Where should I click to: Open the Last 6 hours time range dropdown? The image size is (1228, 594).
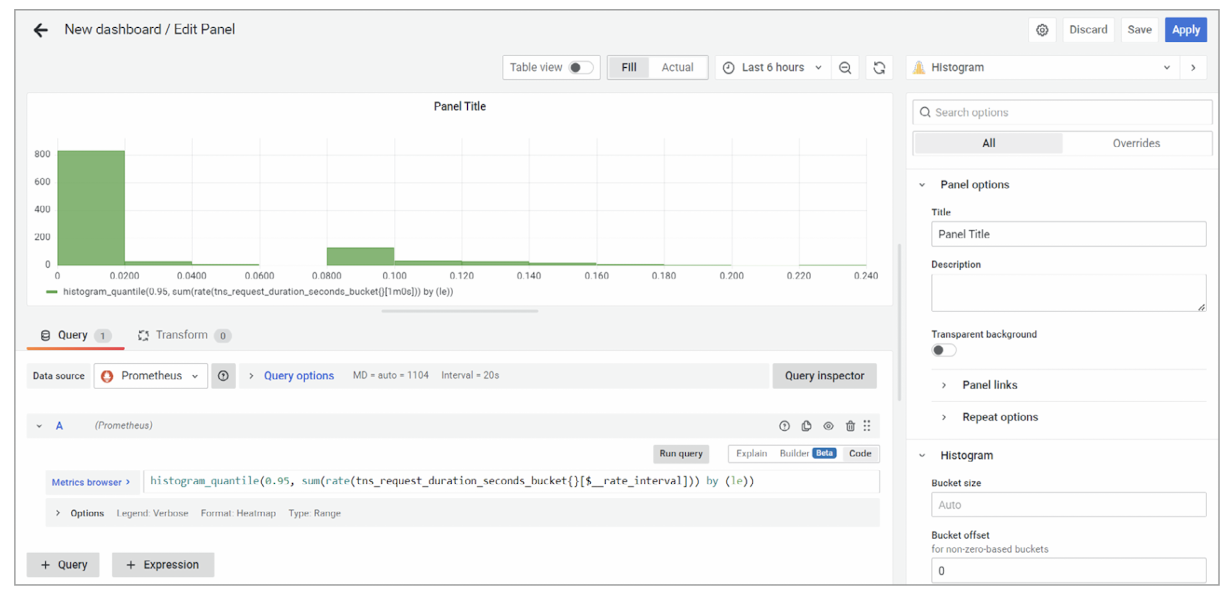click(x=773, y=68)
